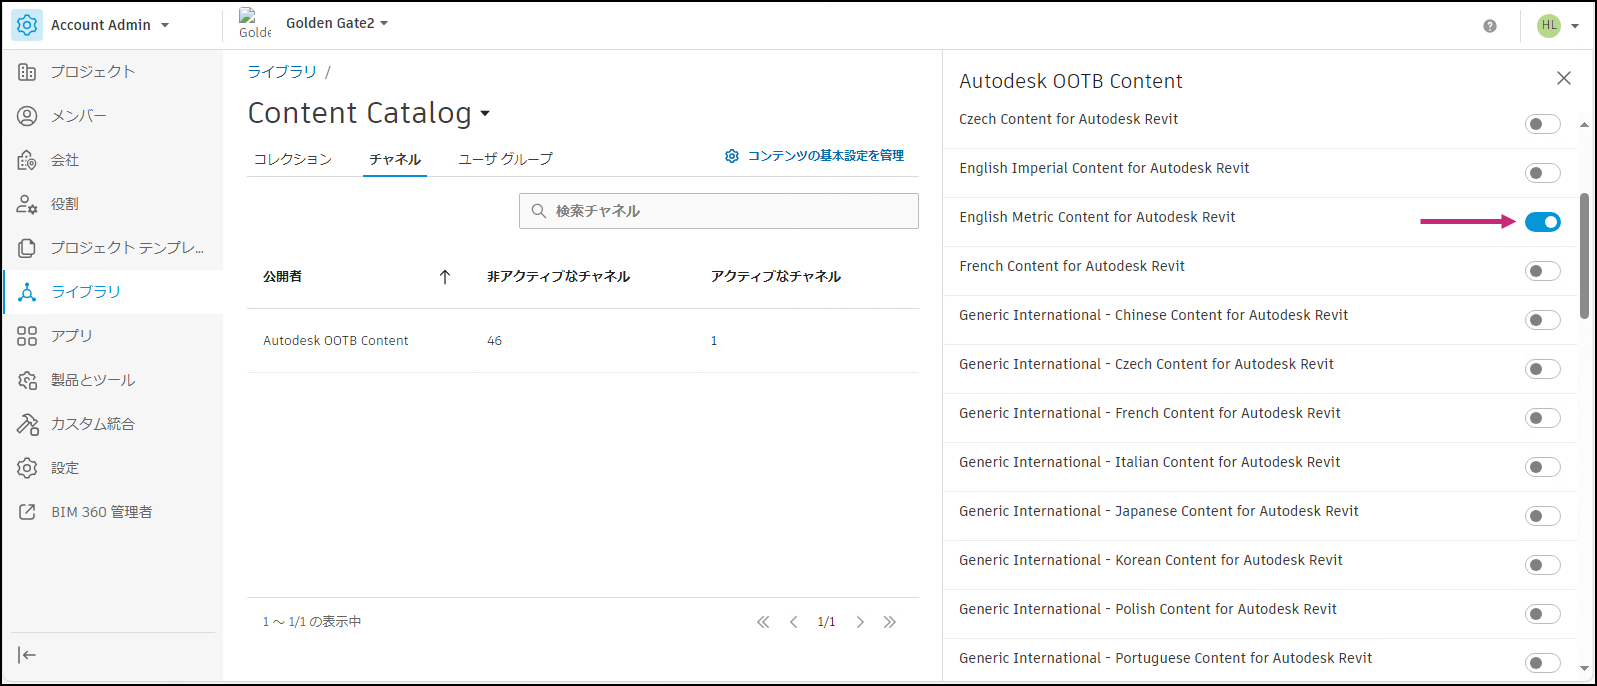Viewport: 1597px width, 686px height.
Task: Click the ライブラリ library icon in sidebar
Action: click(x=27, y=292)
